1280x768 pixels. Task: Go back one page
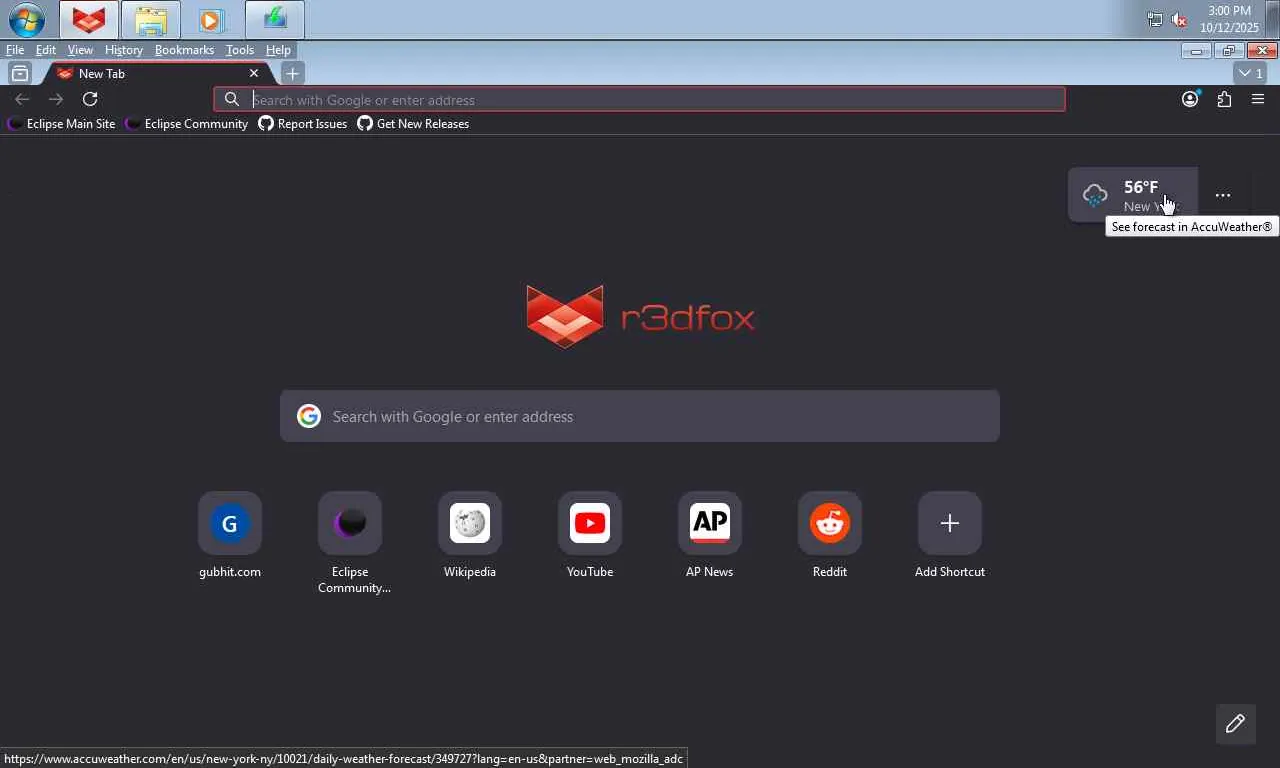[x=22, y=99]
